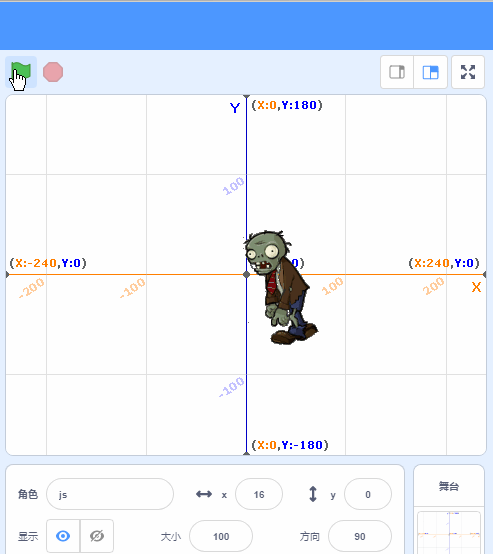Show the sprite using the eye button
This screenshot has height=554, width=493.
point(63,536)
